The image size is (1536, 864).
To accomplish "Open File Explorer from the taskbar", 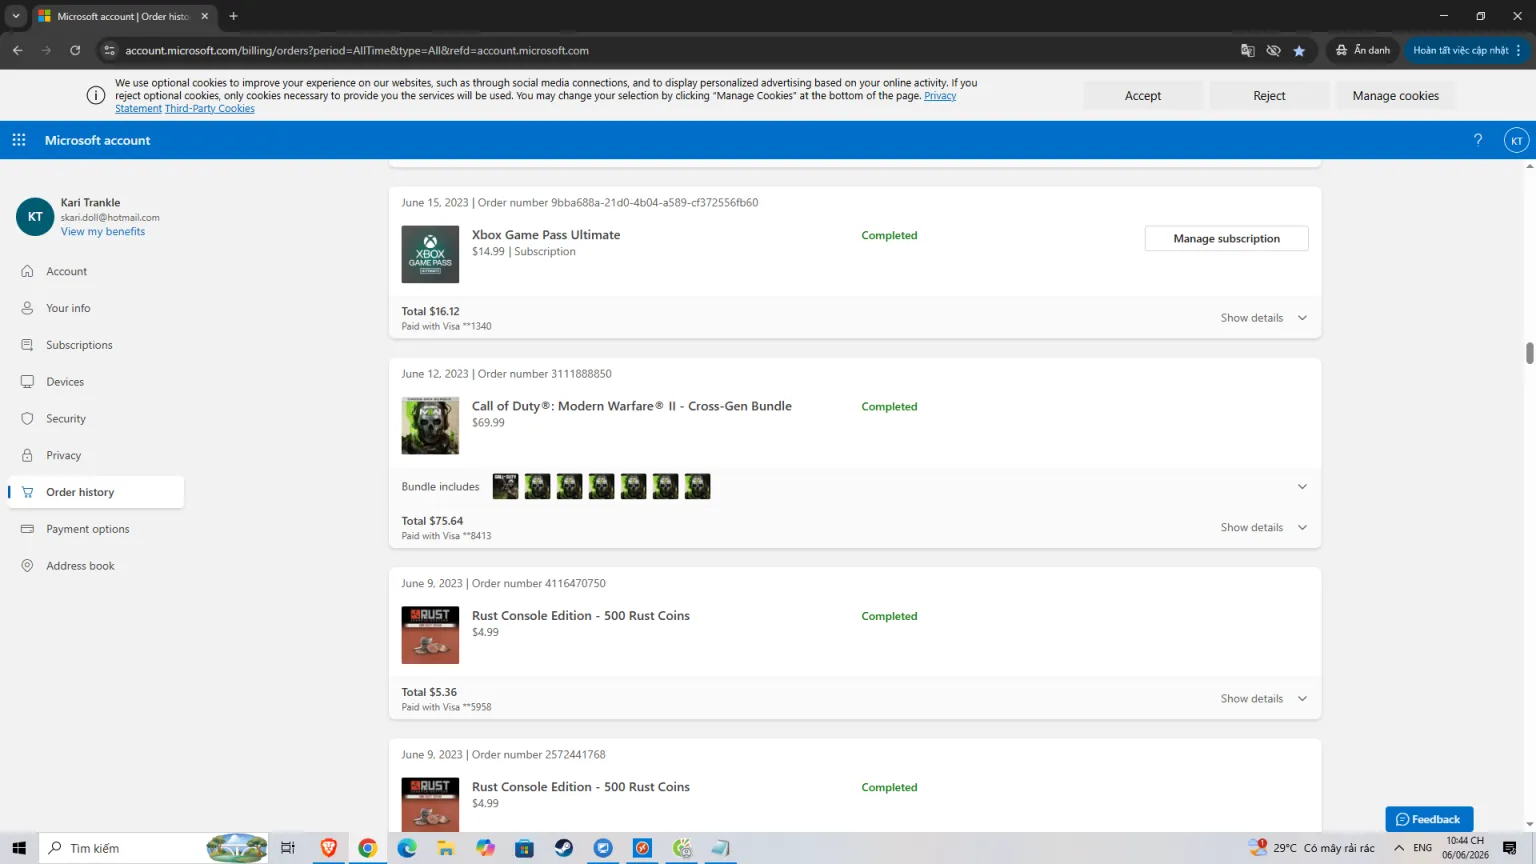I will coord(446,848).
